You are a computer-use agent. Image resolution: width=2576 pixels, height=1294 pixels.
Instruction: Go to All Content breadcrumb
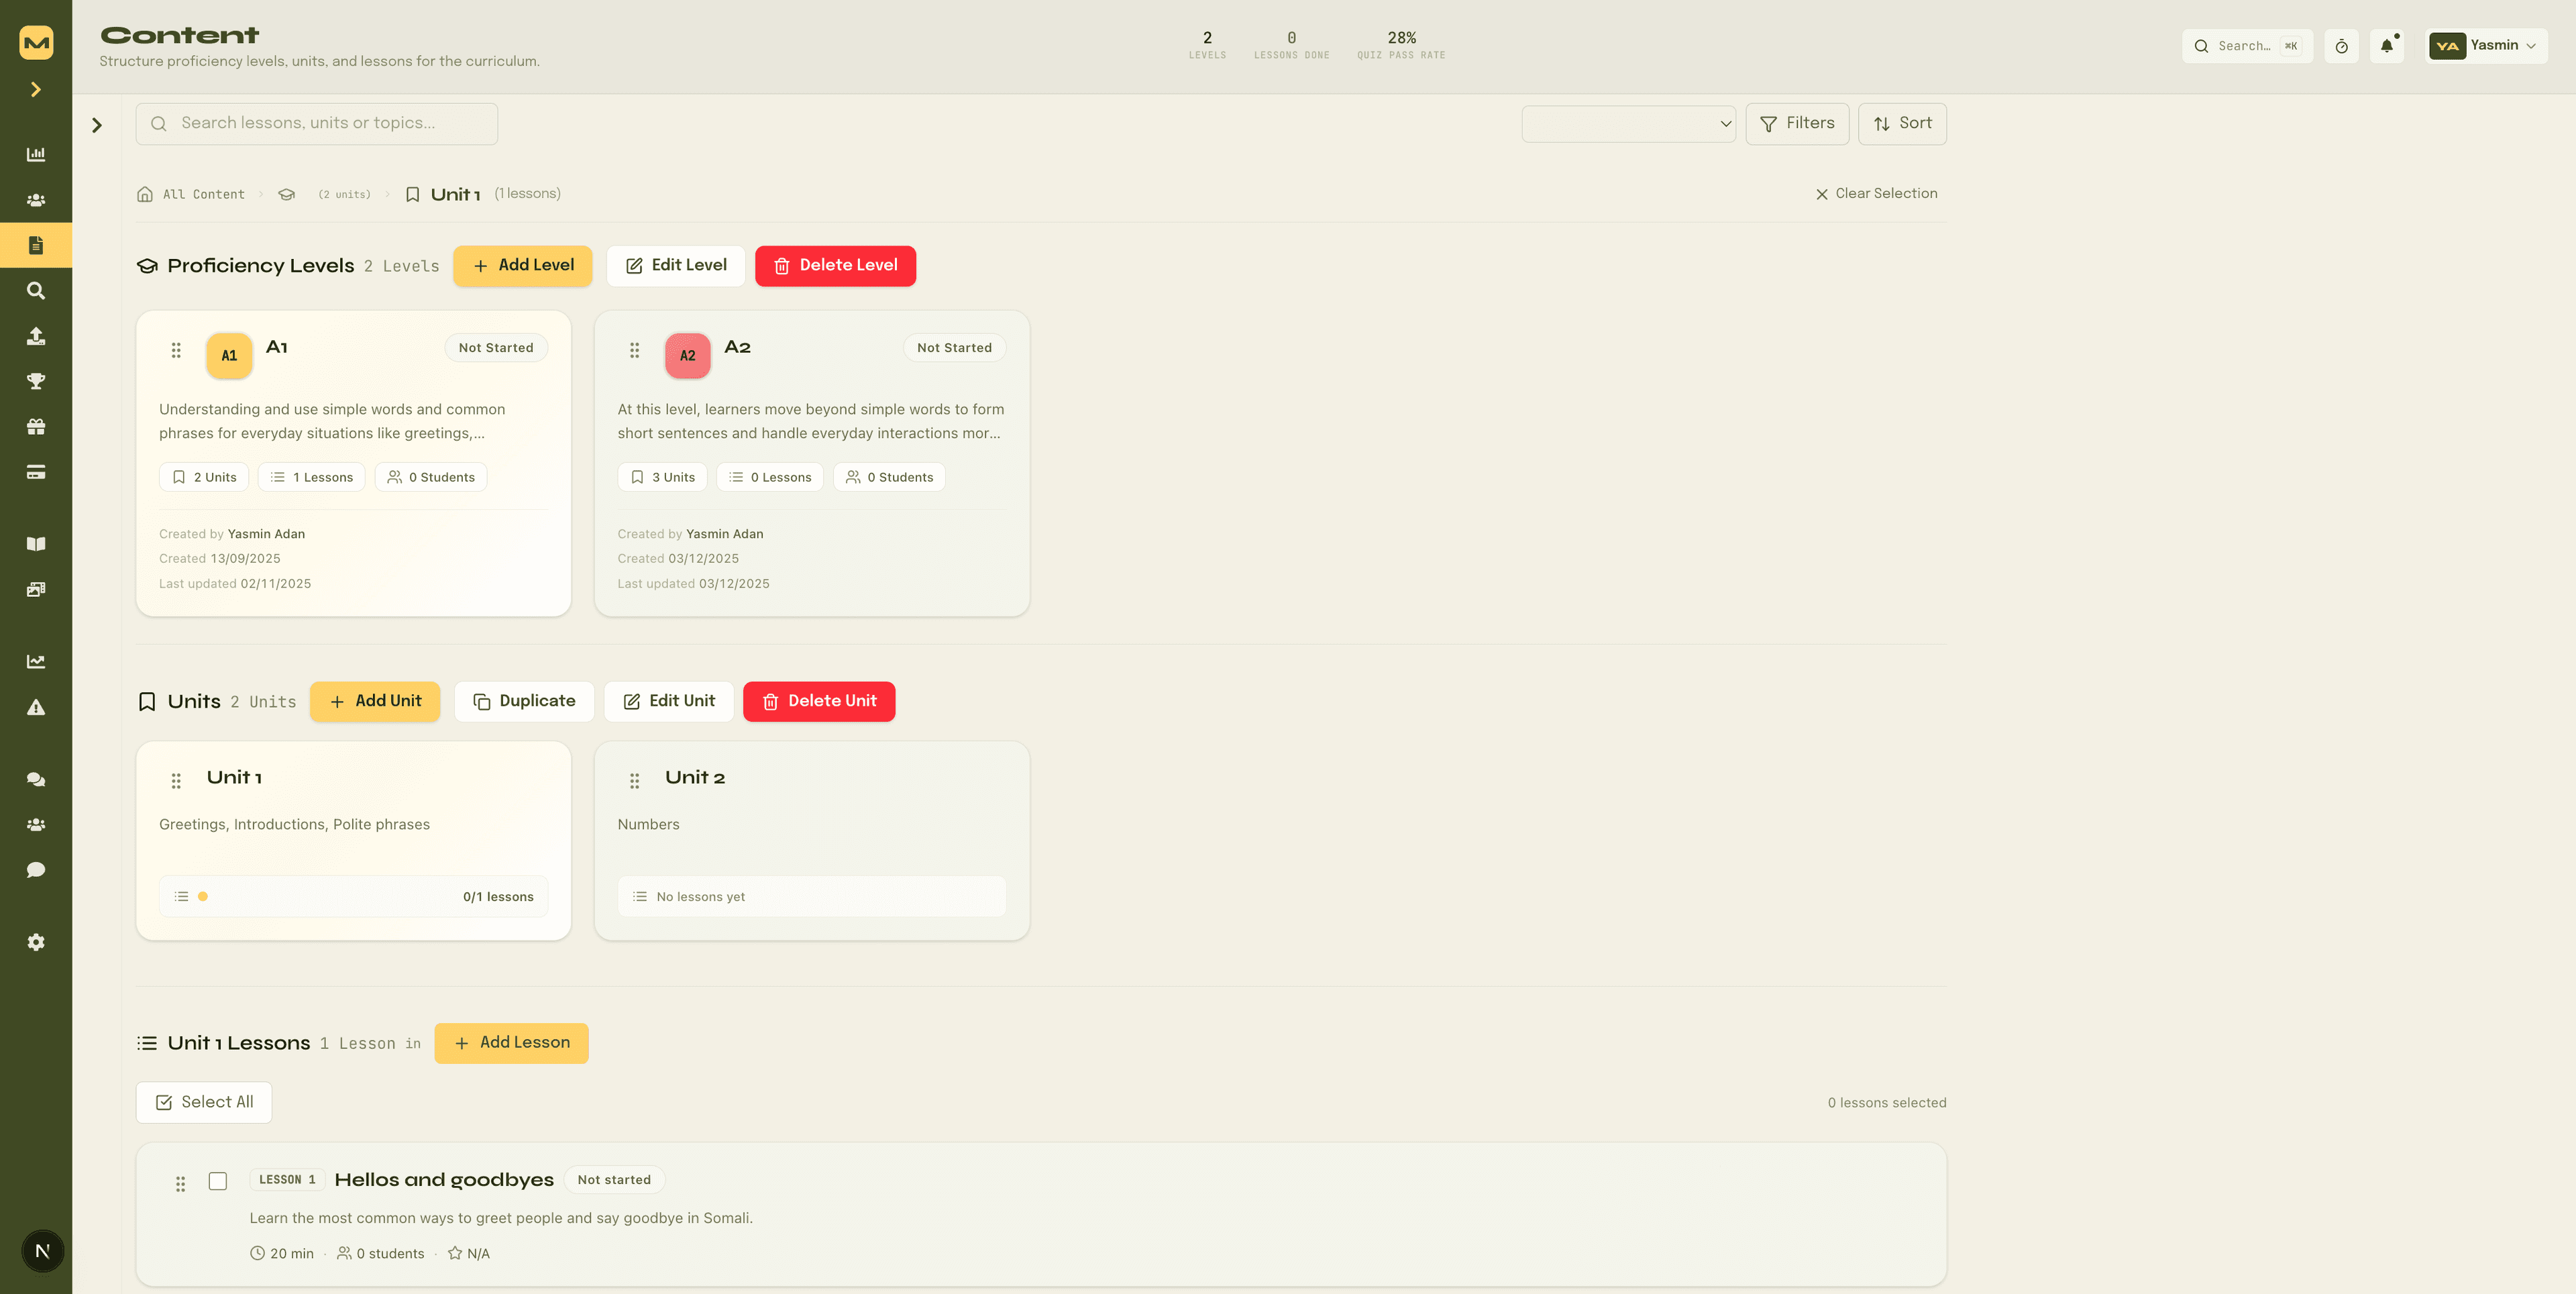191,194
